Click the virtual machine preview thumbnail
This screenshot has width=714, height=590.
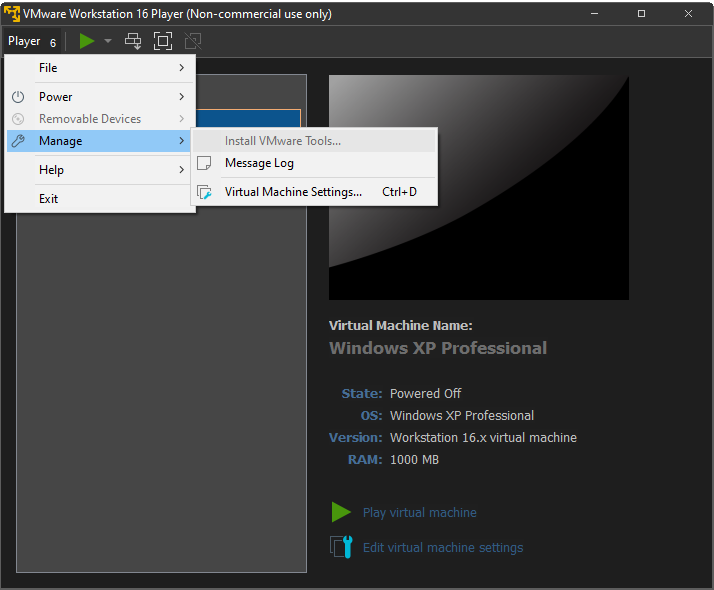(x=479, y=188)
